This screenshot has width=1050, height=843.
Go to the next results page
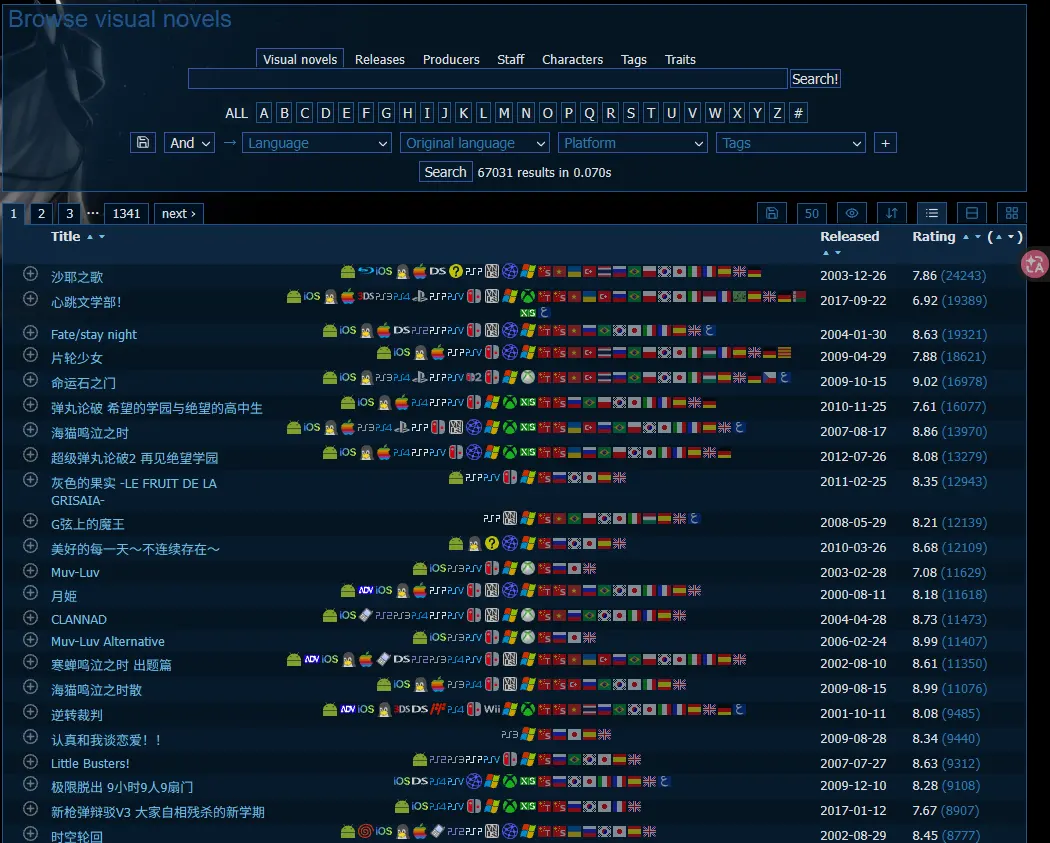tap(179, 214)
